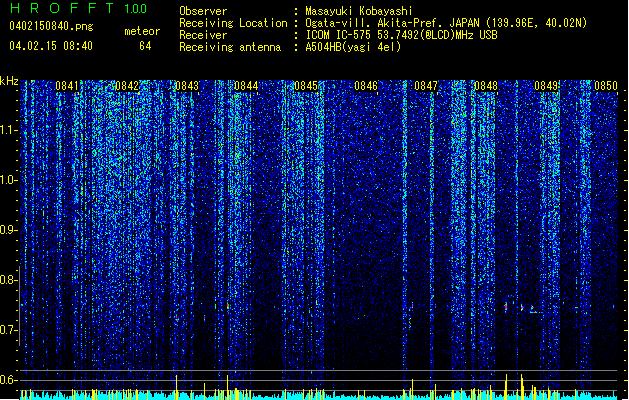Screen dimensions: 629x400
Task: Click the Observer field label
Action: pyautogui.click(x=203, y=11)
